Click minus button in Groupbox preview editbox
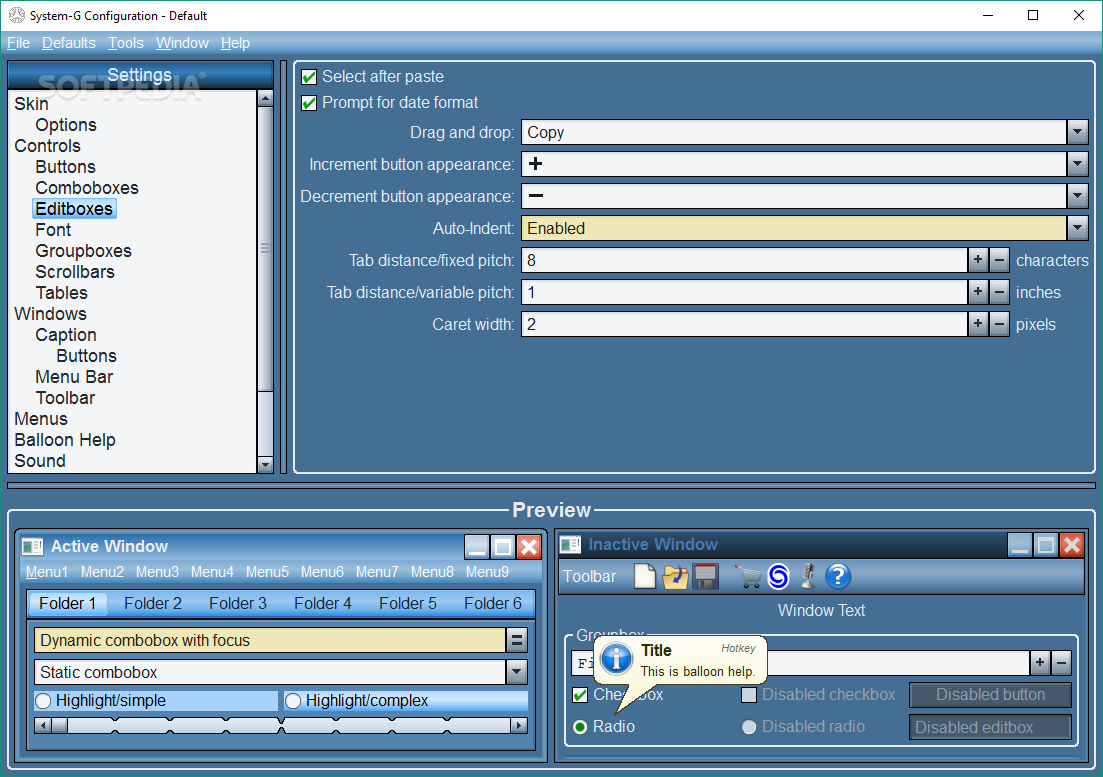This screenshot has height=777, width=1103. (1061, 662)
